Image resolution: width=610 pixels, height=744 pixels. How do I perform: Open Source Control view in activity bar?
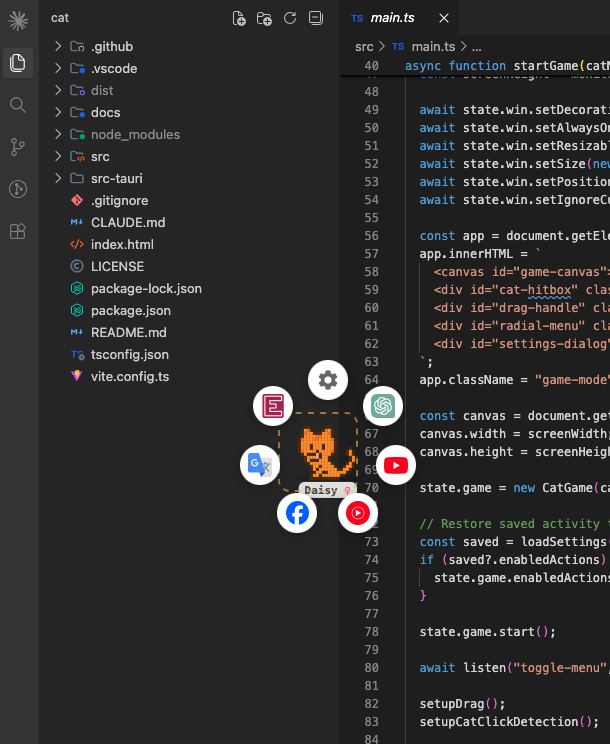(x=18, y=147)
